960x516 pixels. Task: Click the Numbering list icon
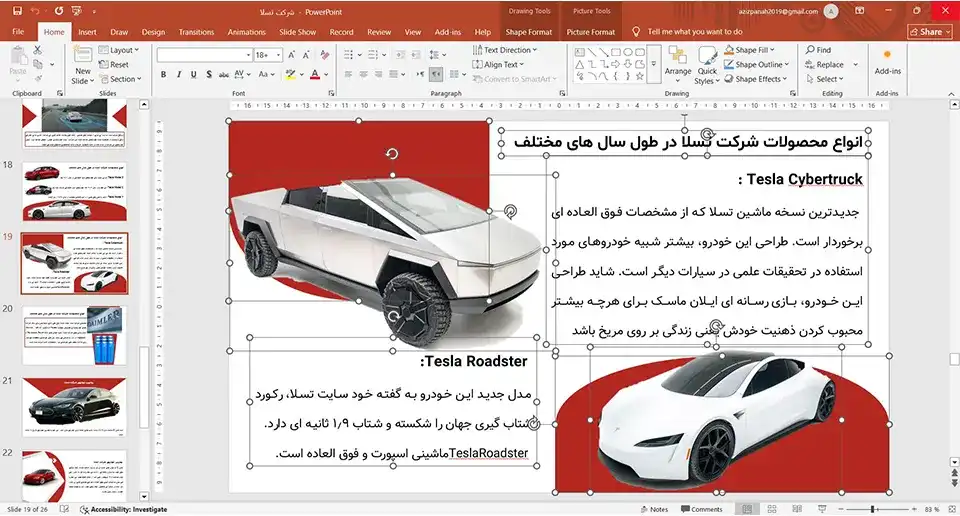(x=373, y=55)
